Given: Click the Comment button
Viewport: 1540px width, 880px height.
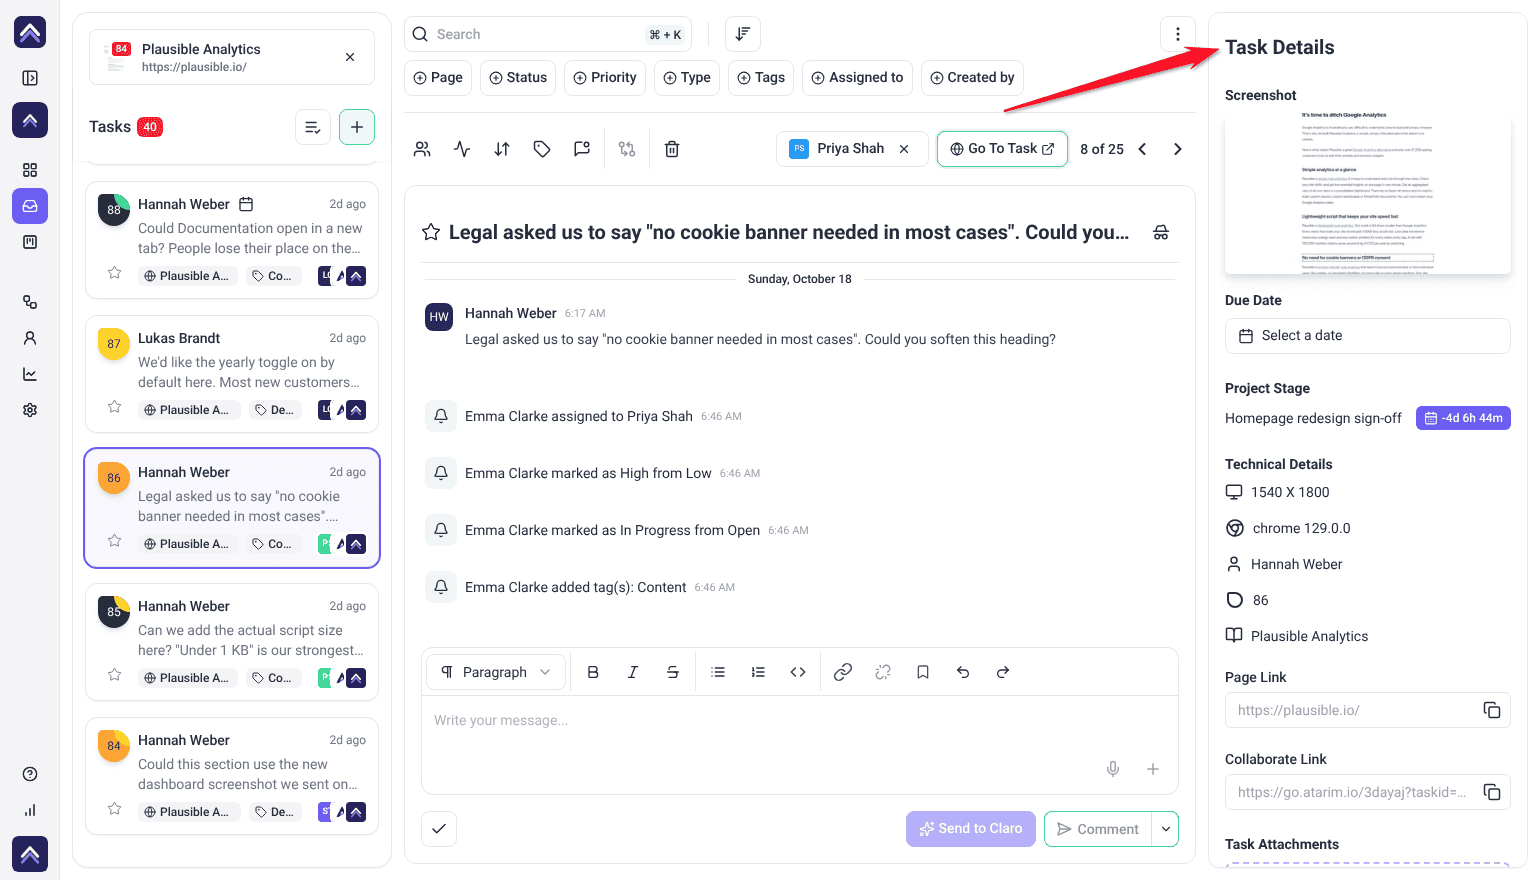Looking at the screenshot, I should click(1098, 829).
